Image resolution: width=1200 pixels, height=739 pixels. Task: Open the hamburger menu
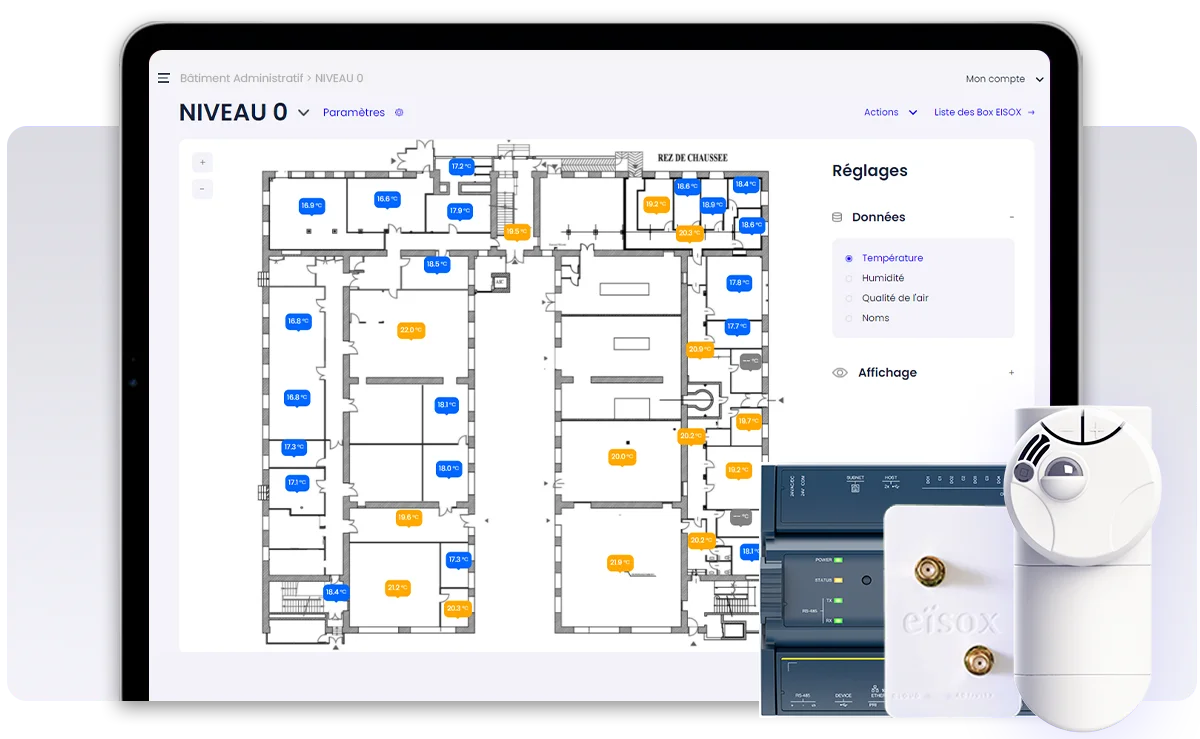(164, 78)
